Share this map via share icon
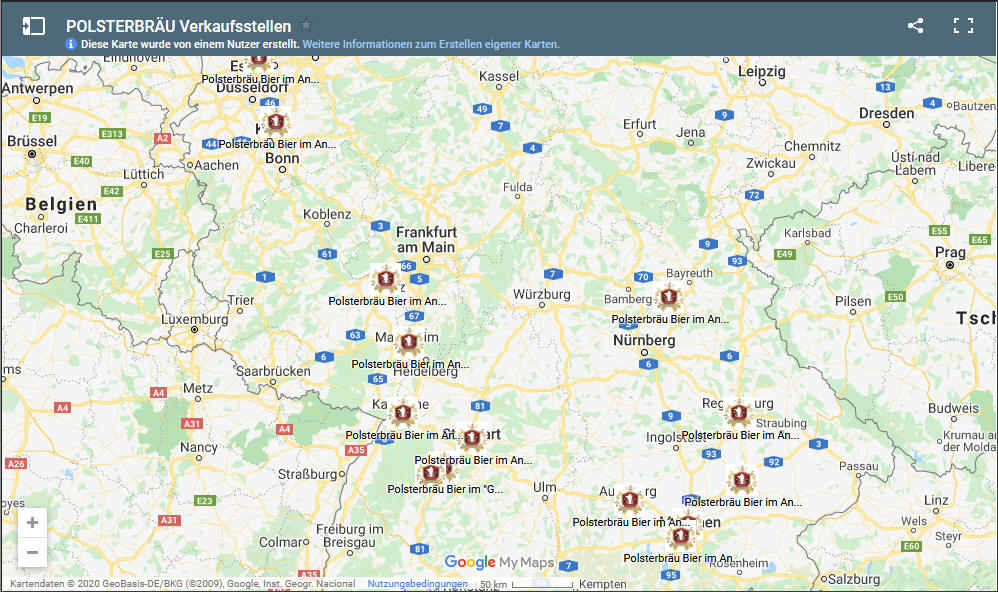The image size is (998, 592). coord(915,25)
